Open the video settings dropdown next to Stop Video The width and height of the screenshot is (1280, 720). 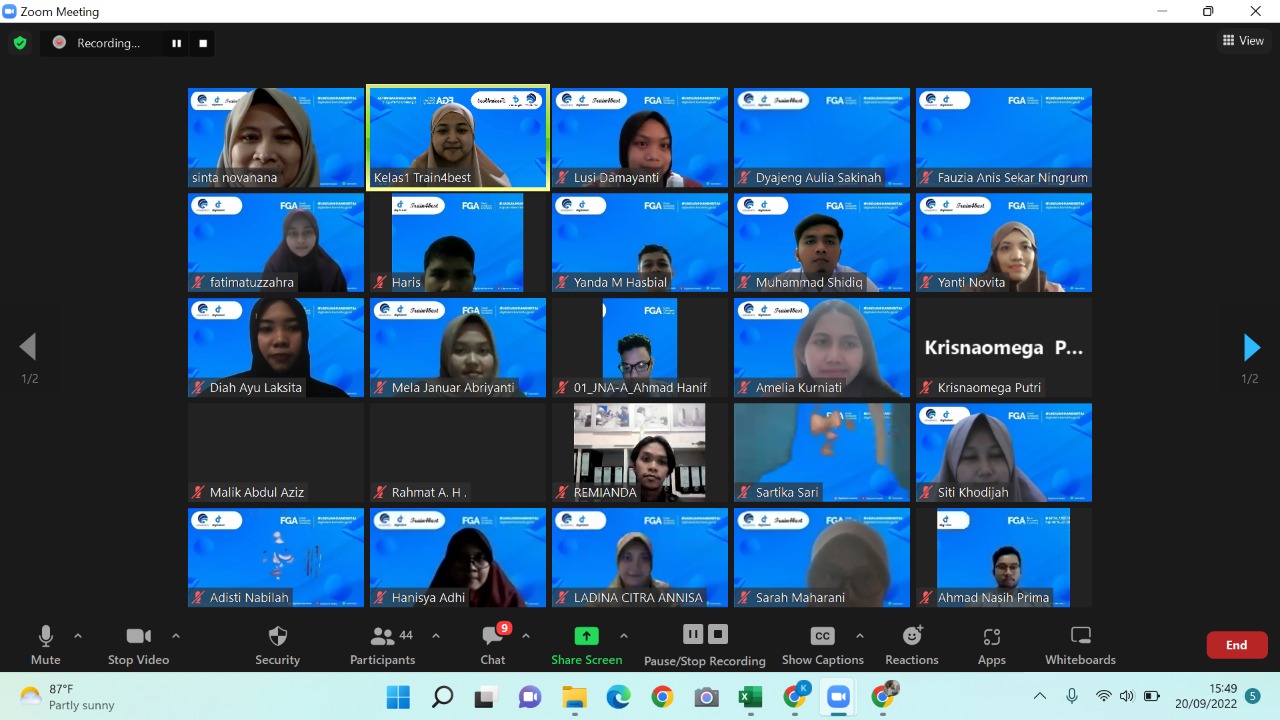tap(175, 634)
